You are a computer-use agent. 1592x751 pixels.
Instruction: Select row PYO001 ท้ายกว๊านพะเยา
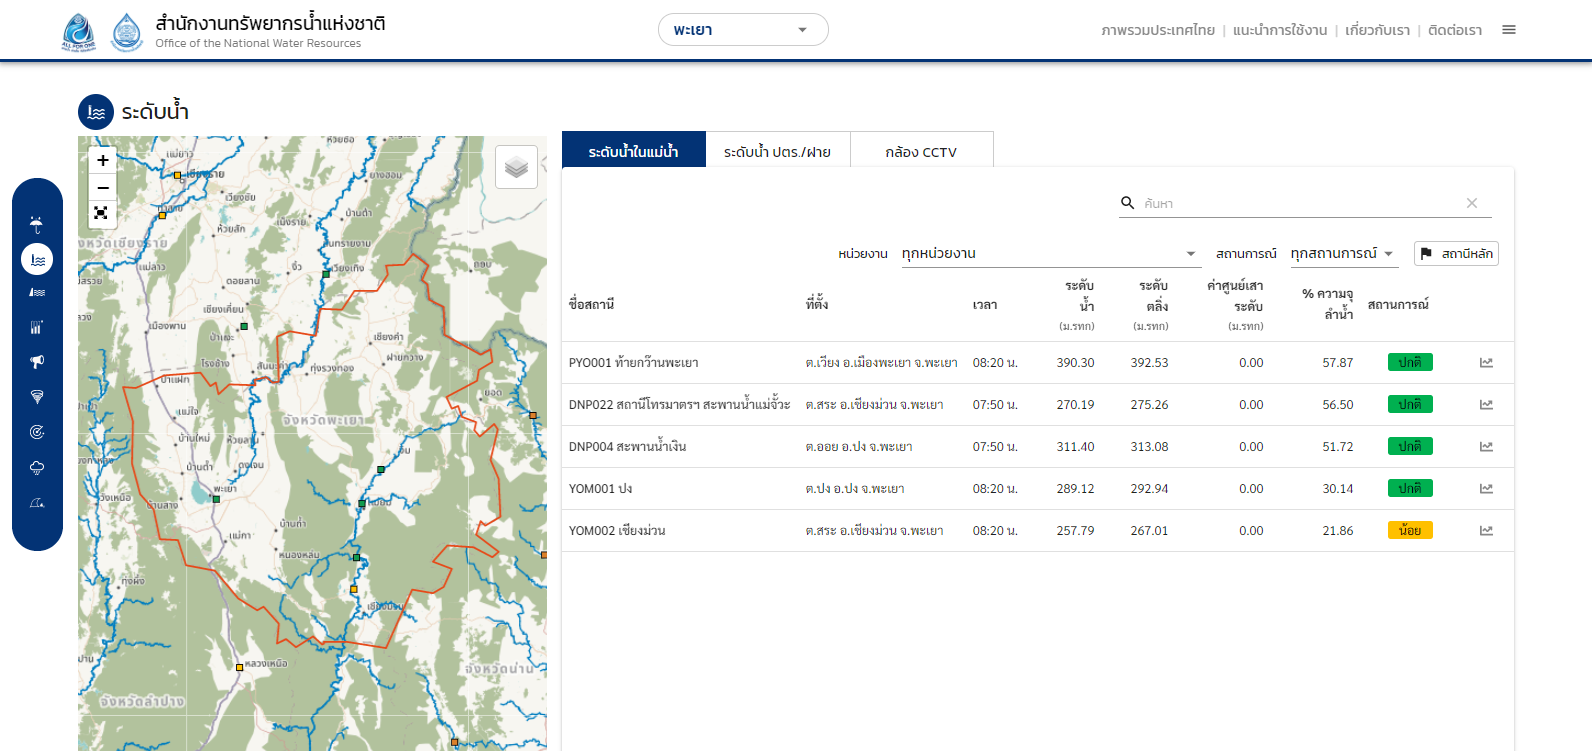point(1038,363)
